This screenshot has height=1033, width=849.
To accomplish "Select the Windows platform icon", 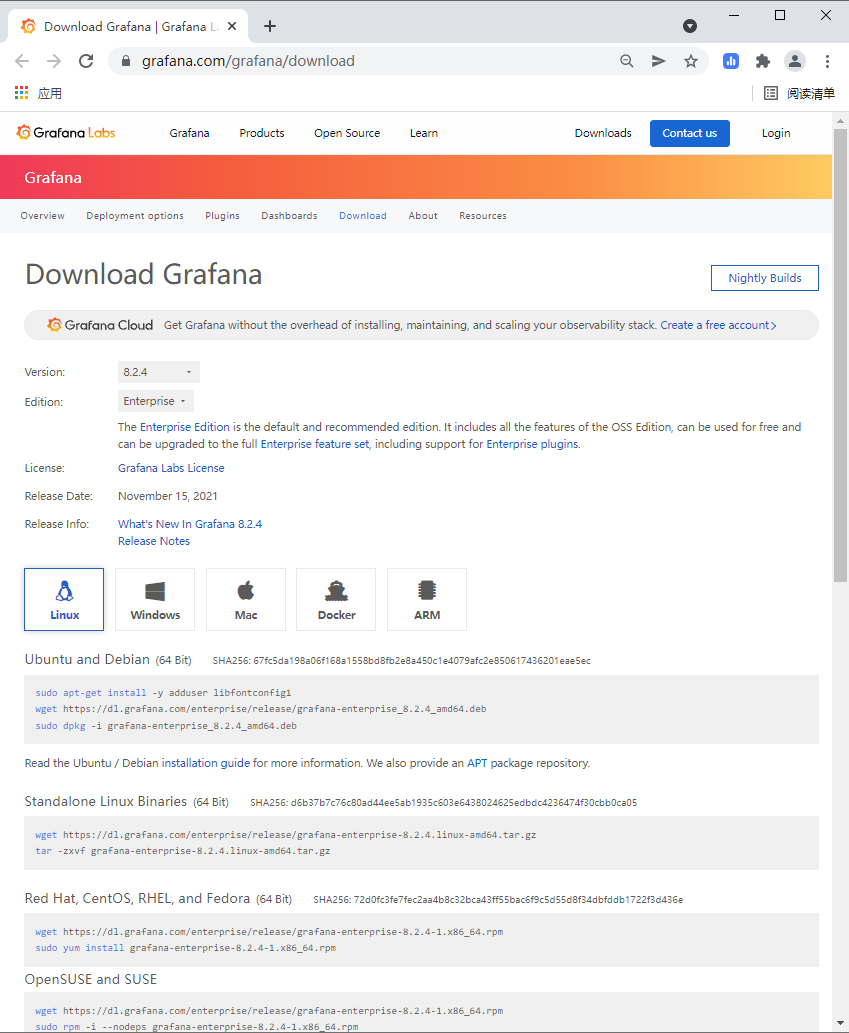I will coord(154,599).
